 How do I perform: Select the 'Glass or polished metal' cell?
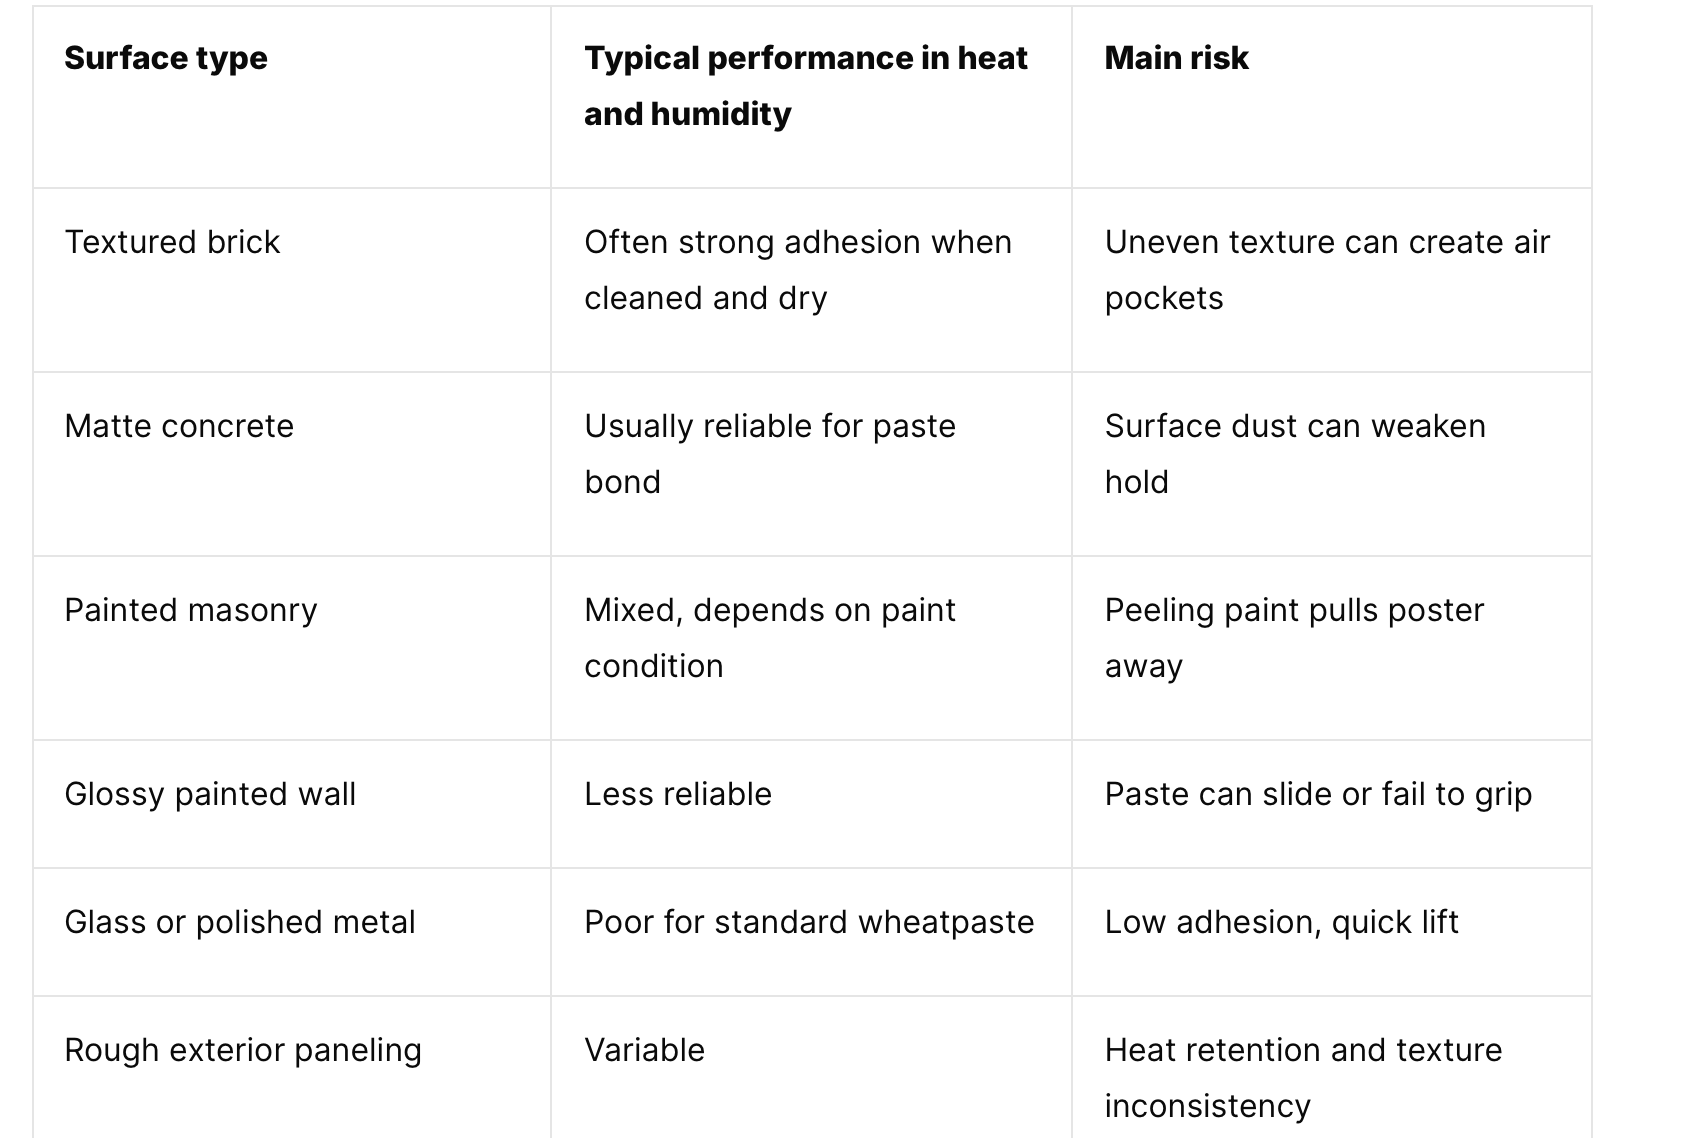pyautogui.click(x=291, y=932)
